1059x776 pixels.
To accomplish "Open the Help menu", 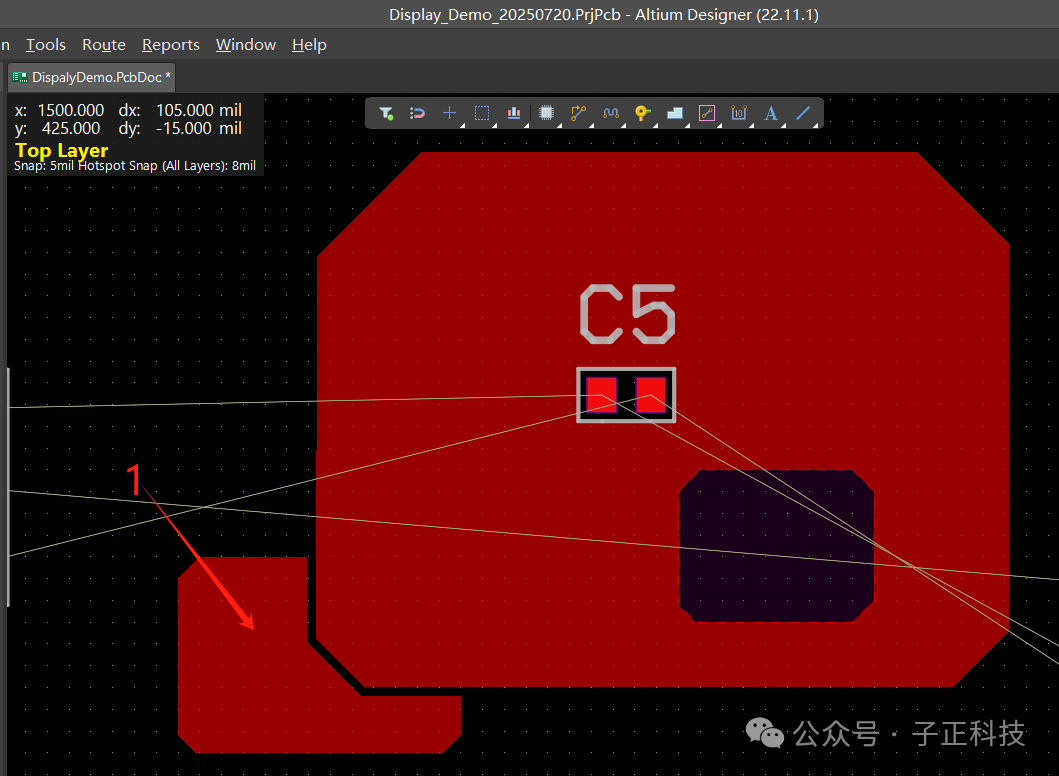I will coord(309,45).
